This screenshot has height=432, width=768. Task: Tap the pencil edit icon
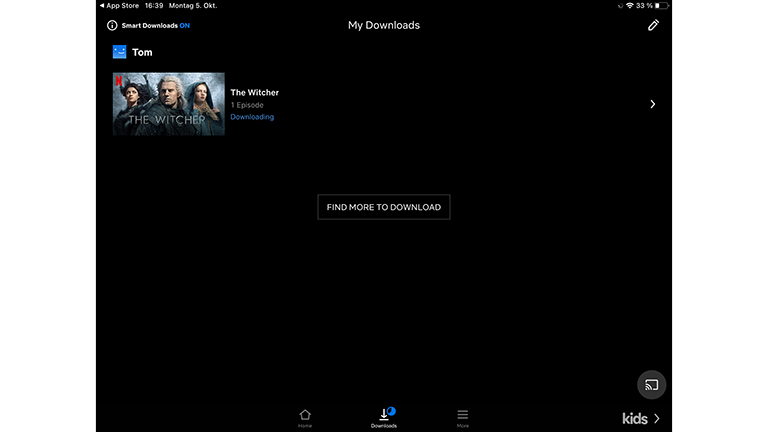point(653,25)
